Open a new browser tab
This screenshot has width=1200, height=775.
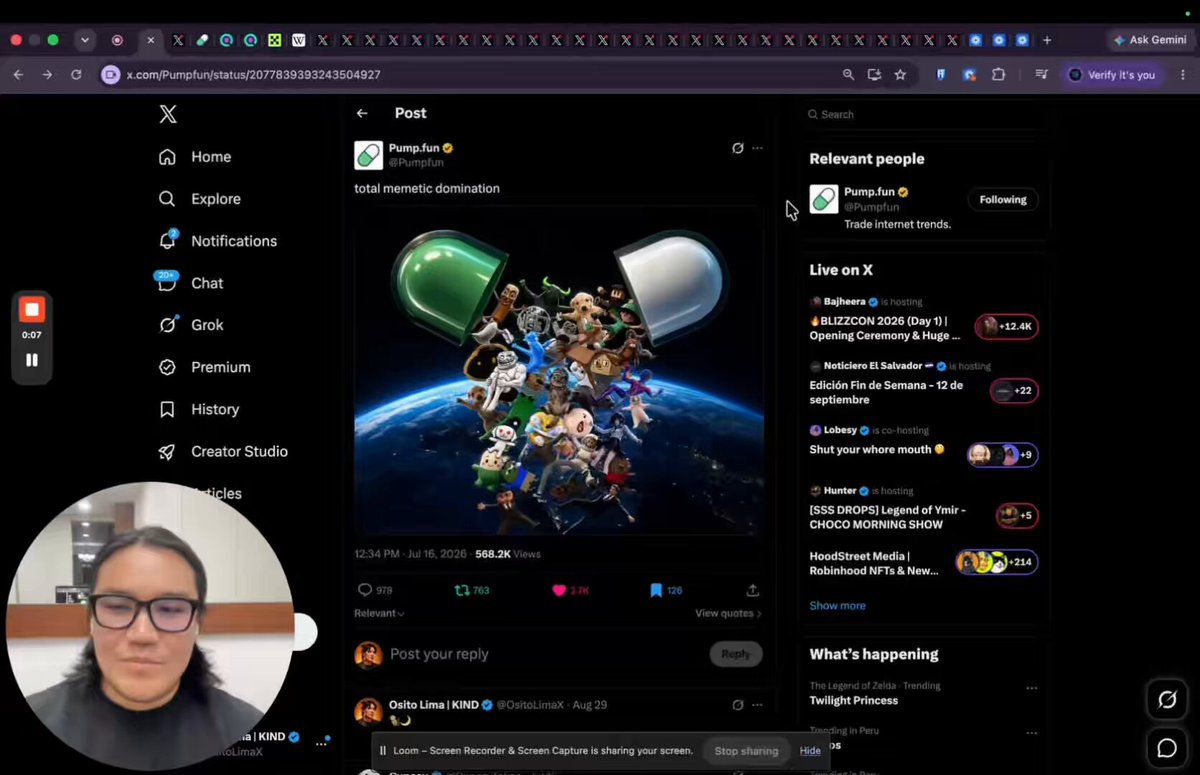pyautogui.click(x=1047, y=40)
